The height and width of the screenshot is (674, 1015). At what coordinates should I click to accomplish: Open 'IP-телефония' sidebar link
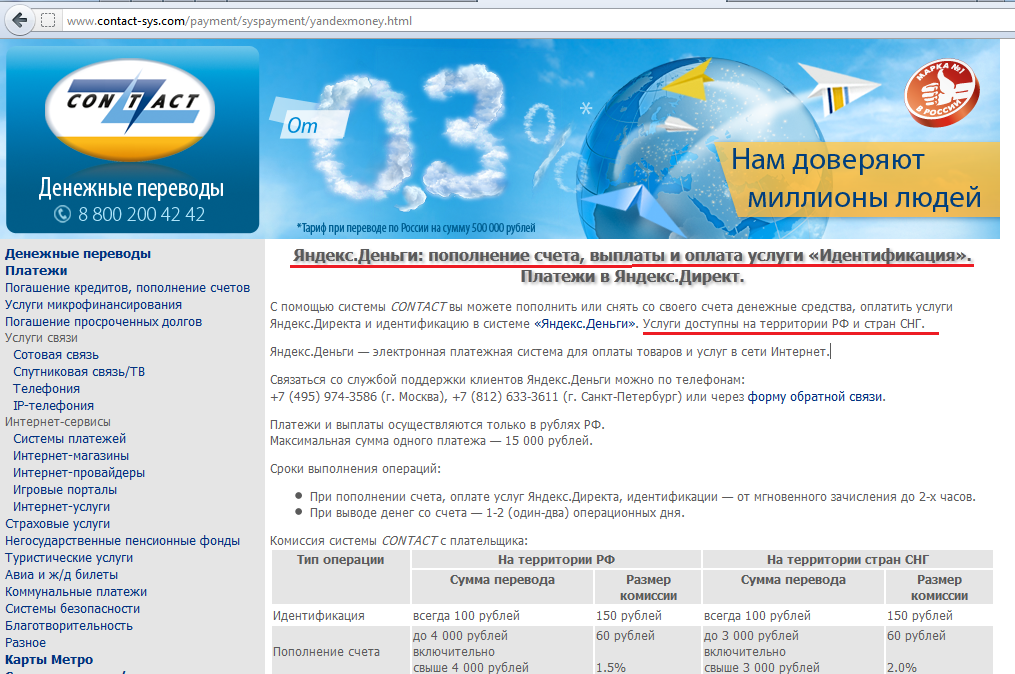(53, 406)
